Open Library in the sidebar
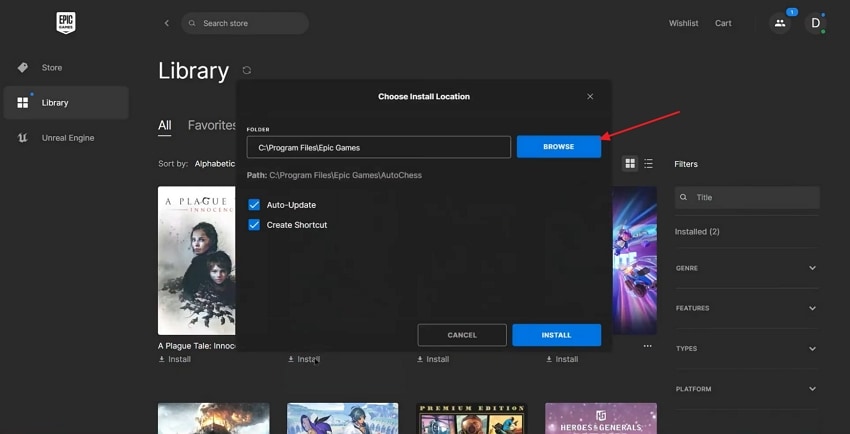 coord(66,103)
